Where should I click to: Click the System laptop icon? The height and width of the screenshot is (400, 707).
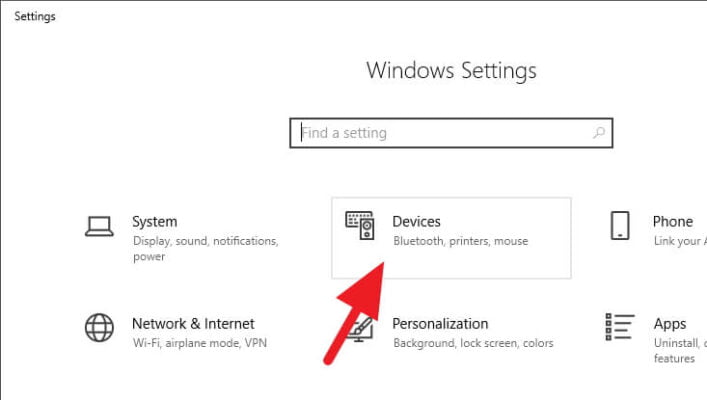(x=99, y=226)
